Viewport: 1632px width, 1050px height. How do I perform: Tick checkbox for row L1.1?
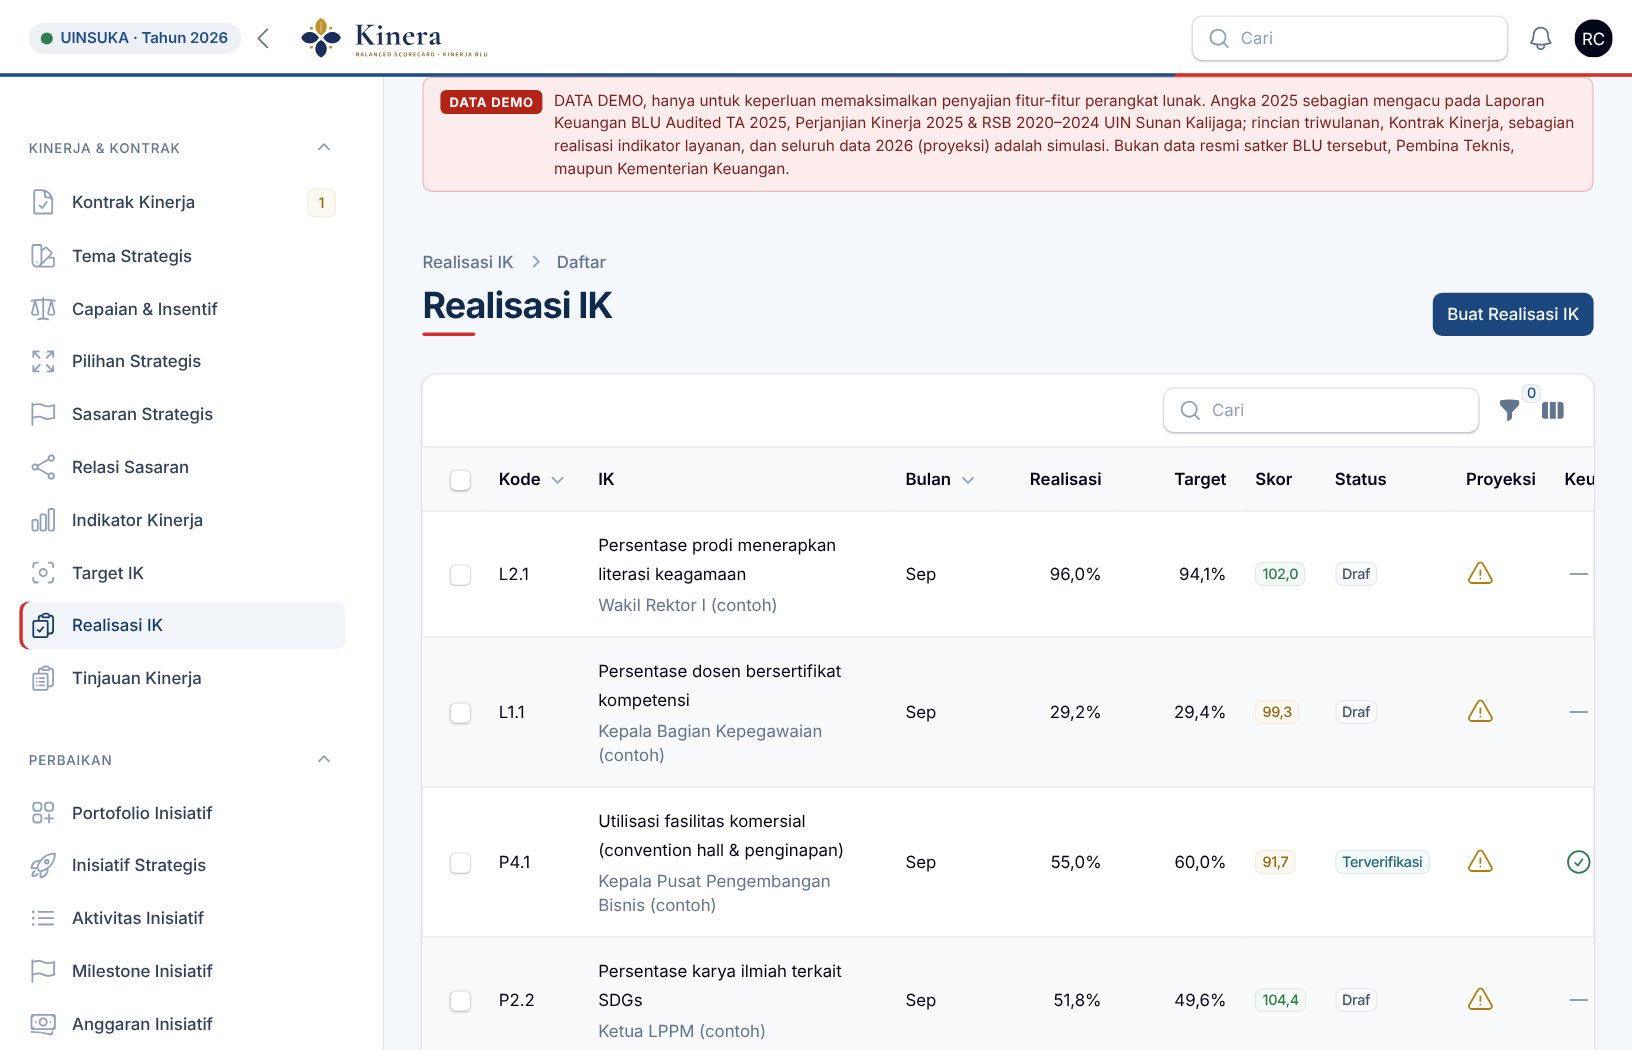point(460,713)
